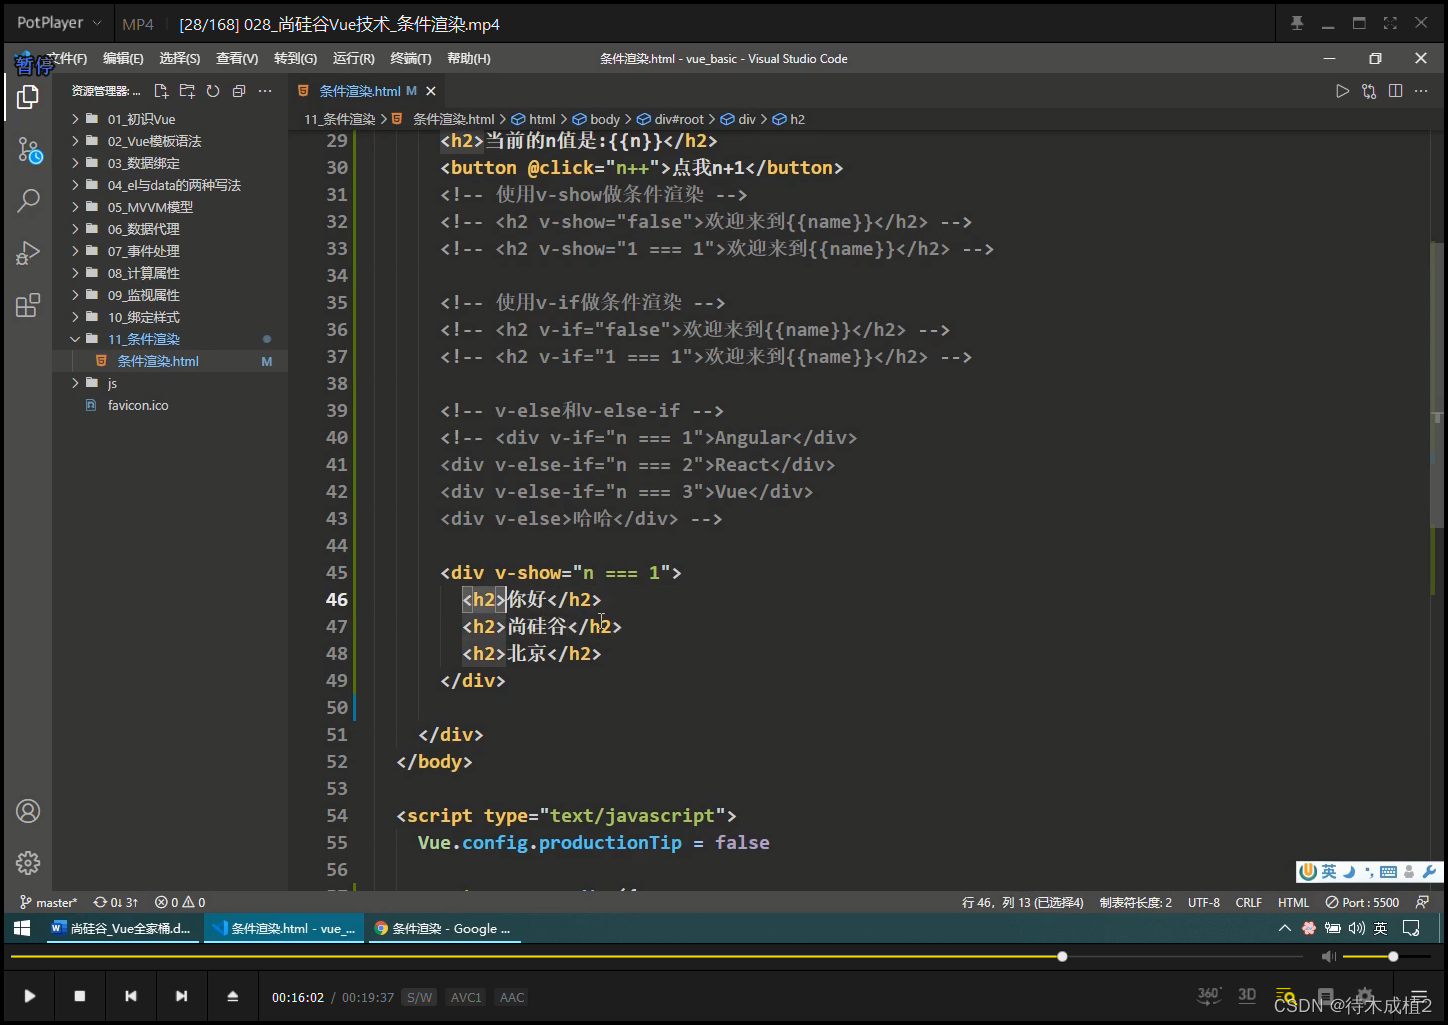This screenshot has width=1448, height=1025.
Task: Open the Run and Debug view
Action: [x=28, y=253]
